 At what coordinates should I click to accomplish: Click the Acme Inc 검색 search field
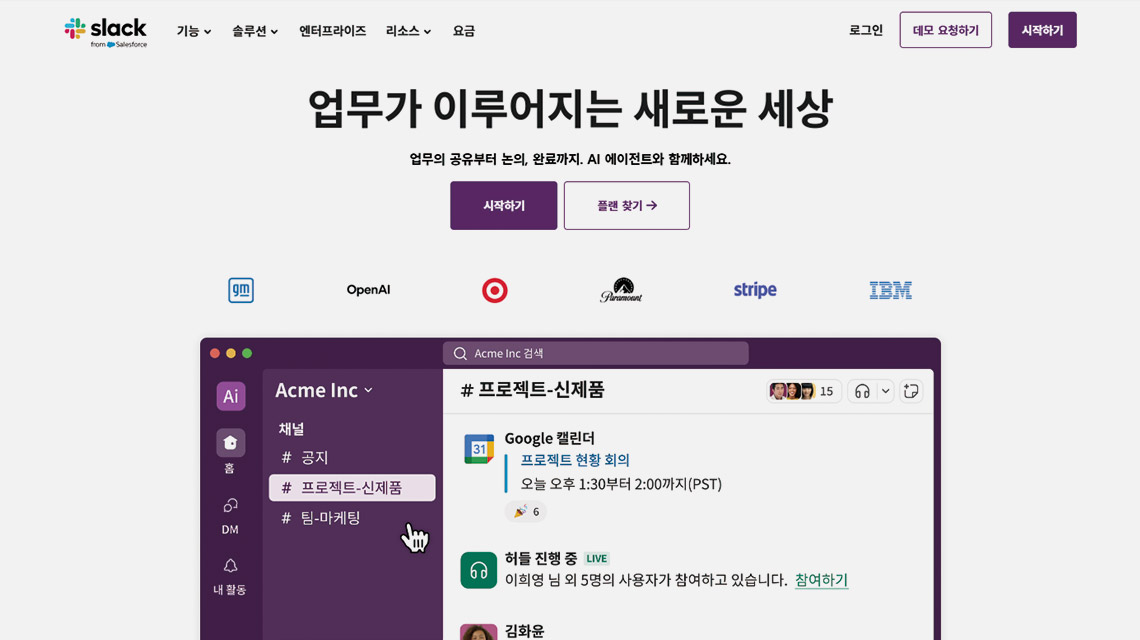(x=596, y=353)
